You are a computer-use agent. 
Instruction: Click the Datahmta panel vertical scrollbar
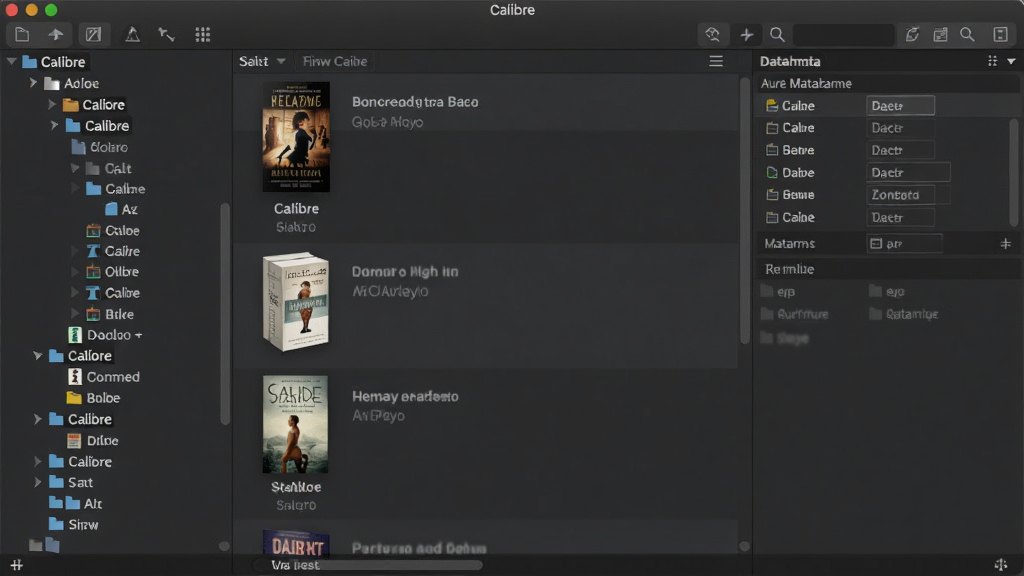point(1014,172)
